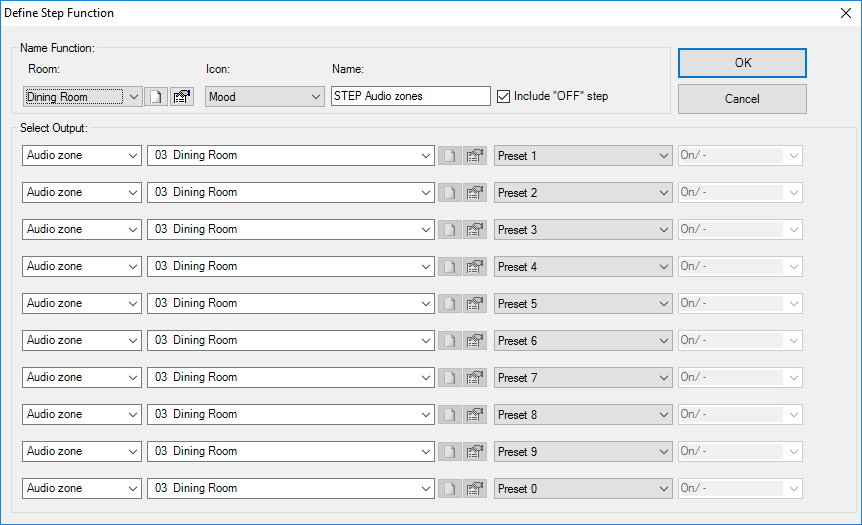The width and height of the screenshot is (862, 525).
Task: Click the new page icon in Preset 5 row
Action: point(450,303)
